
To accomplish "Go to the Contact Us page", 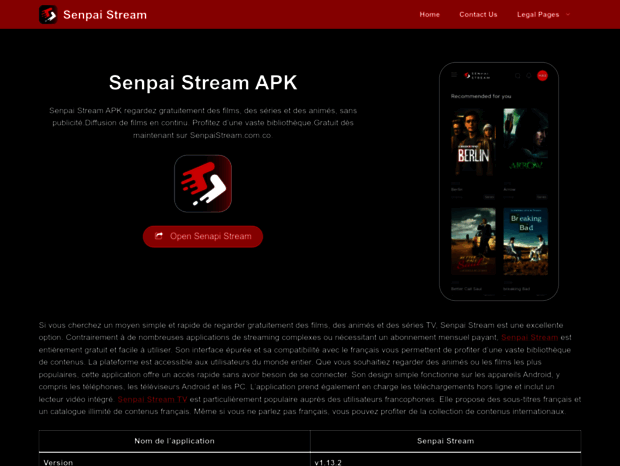I will (x=478, y=15).
